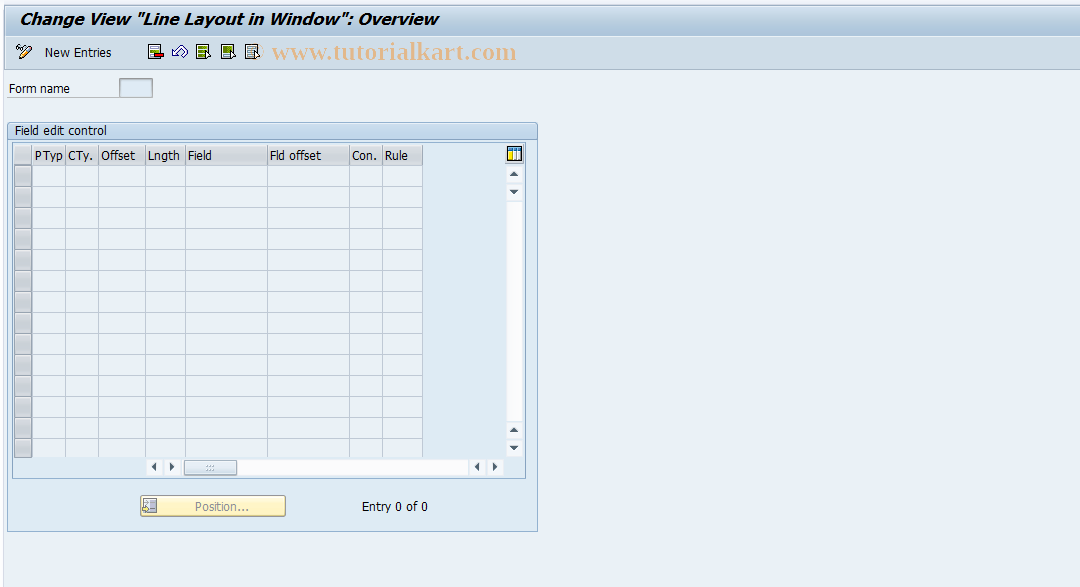Click the Position... button
Viewport: 1080px width, 587px height.
(x=213, y=506)
